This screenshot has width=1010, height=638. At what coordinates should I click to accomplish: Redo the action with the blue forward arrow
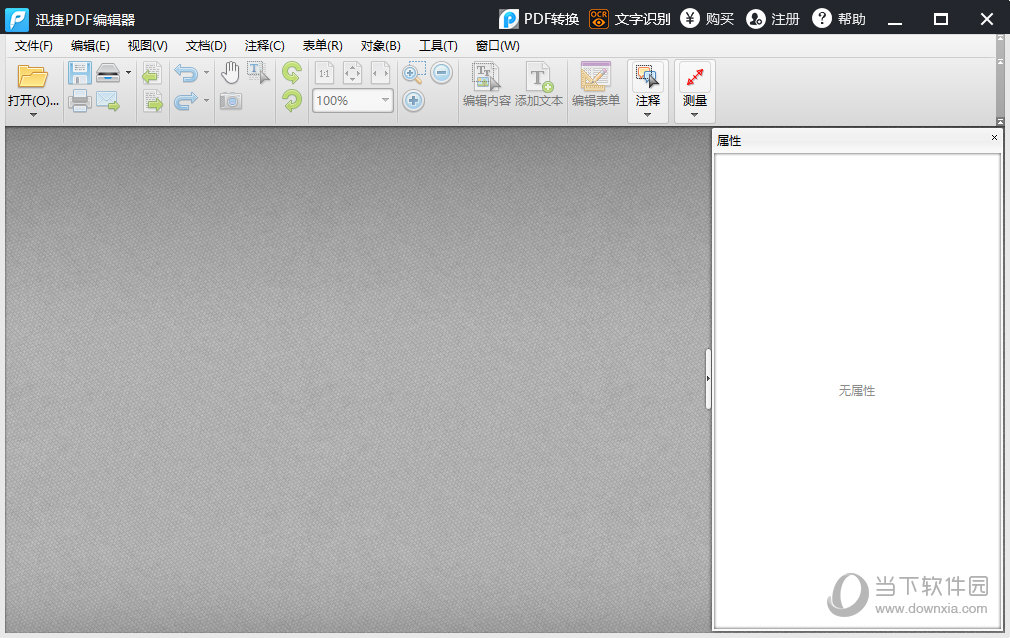[x=186, y=101]
